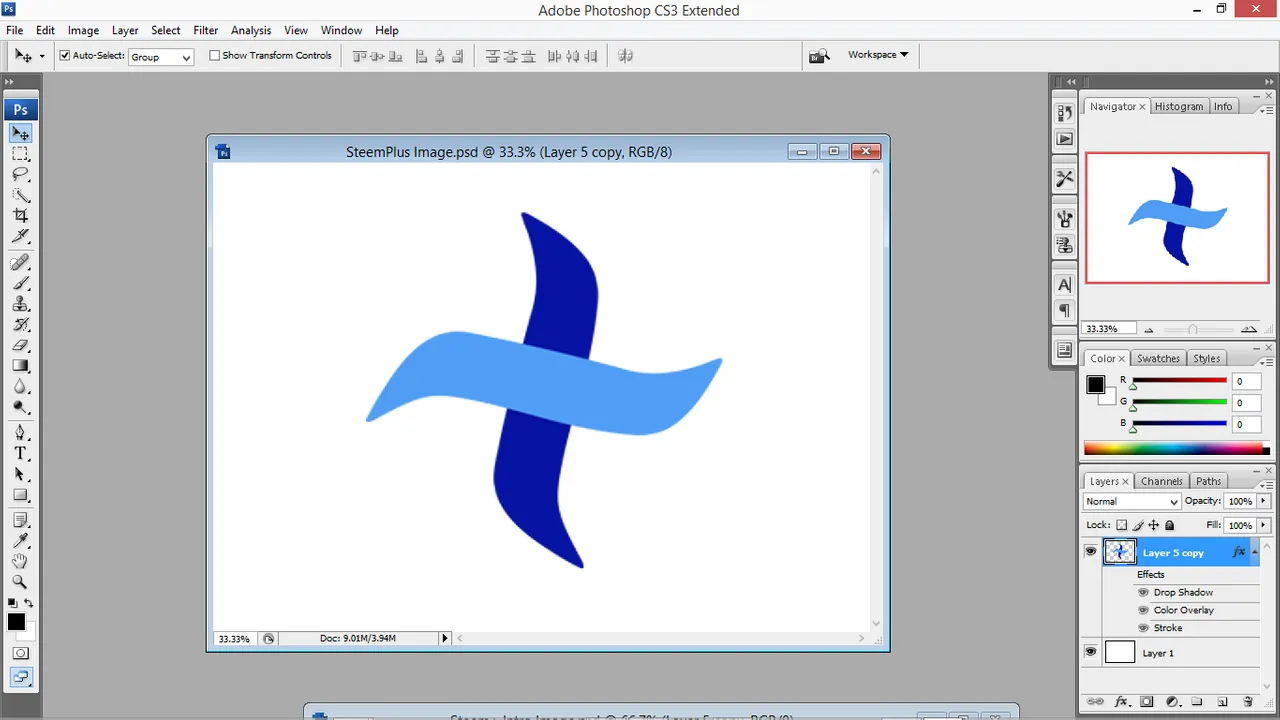Screen dimensions: 1280x720
Task: Select the Path Selection tool
Action: tap(20, 474)
